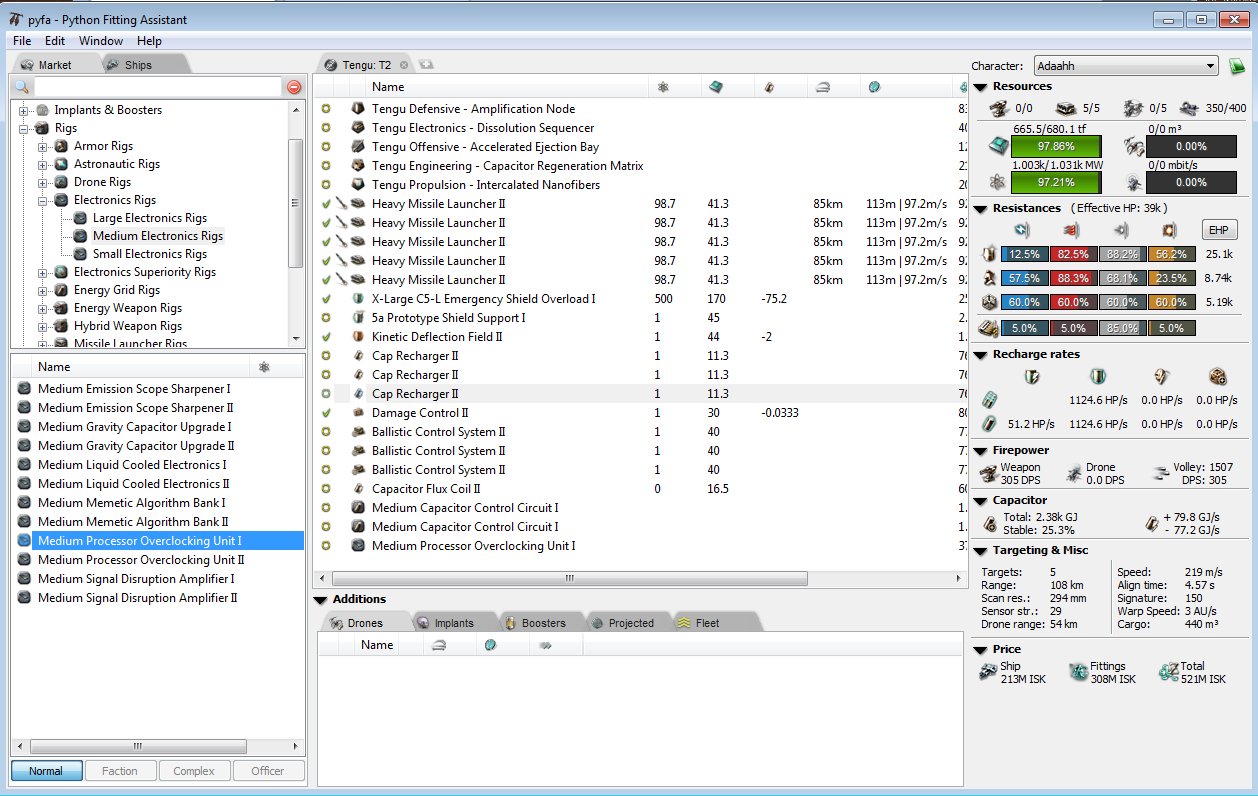The image size is (1258, 796).
Task: Click the Weapon DPS icon in Firepower
Action: [x=990, y=473]
